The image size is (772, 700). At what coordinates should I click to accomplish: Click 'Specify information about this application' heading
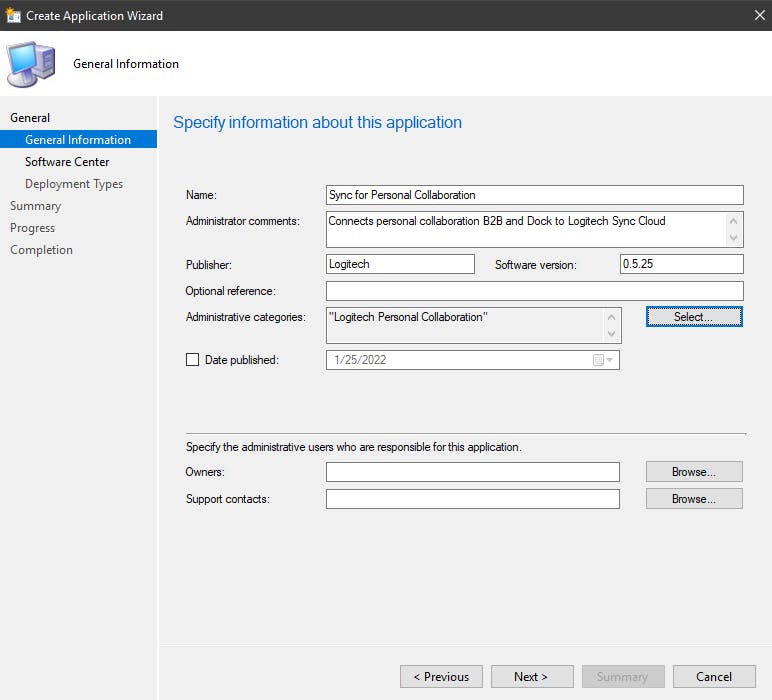tap(318, 123)
